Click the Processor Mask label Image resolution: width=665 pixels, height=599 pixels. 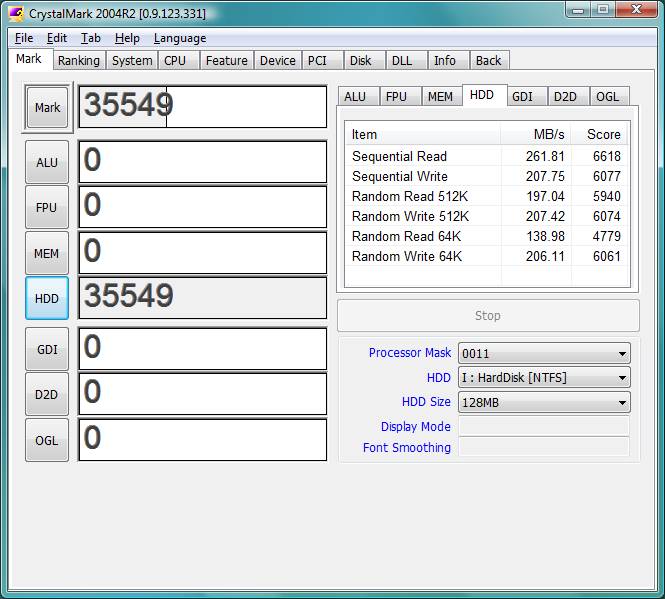(410, 353)
